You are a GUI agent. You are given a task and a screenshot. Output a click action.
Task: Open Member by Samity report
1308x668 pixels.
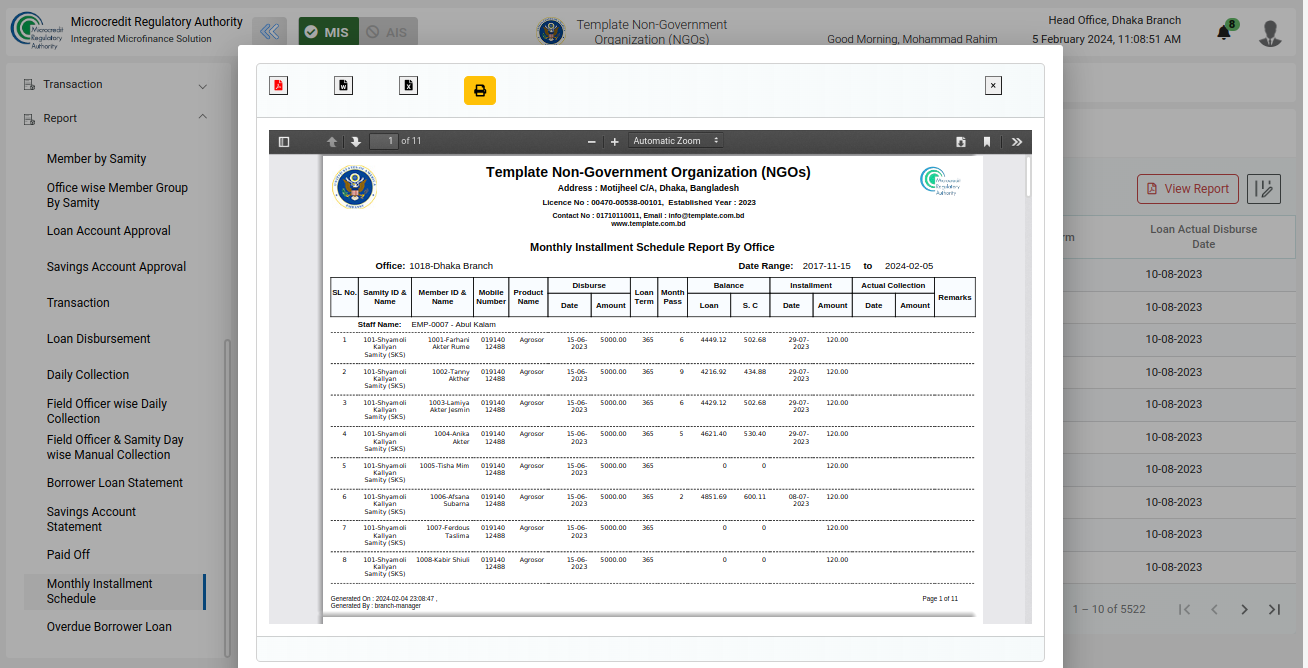(96, 159)
